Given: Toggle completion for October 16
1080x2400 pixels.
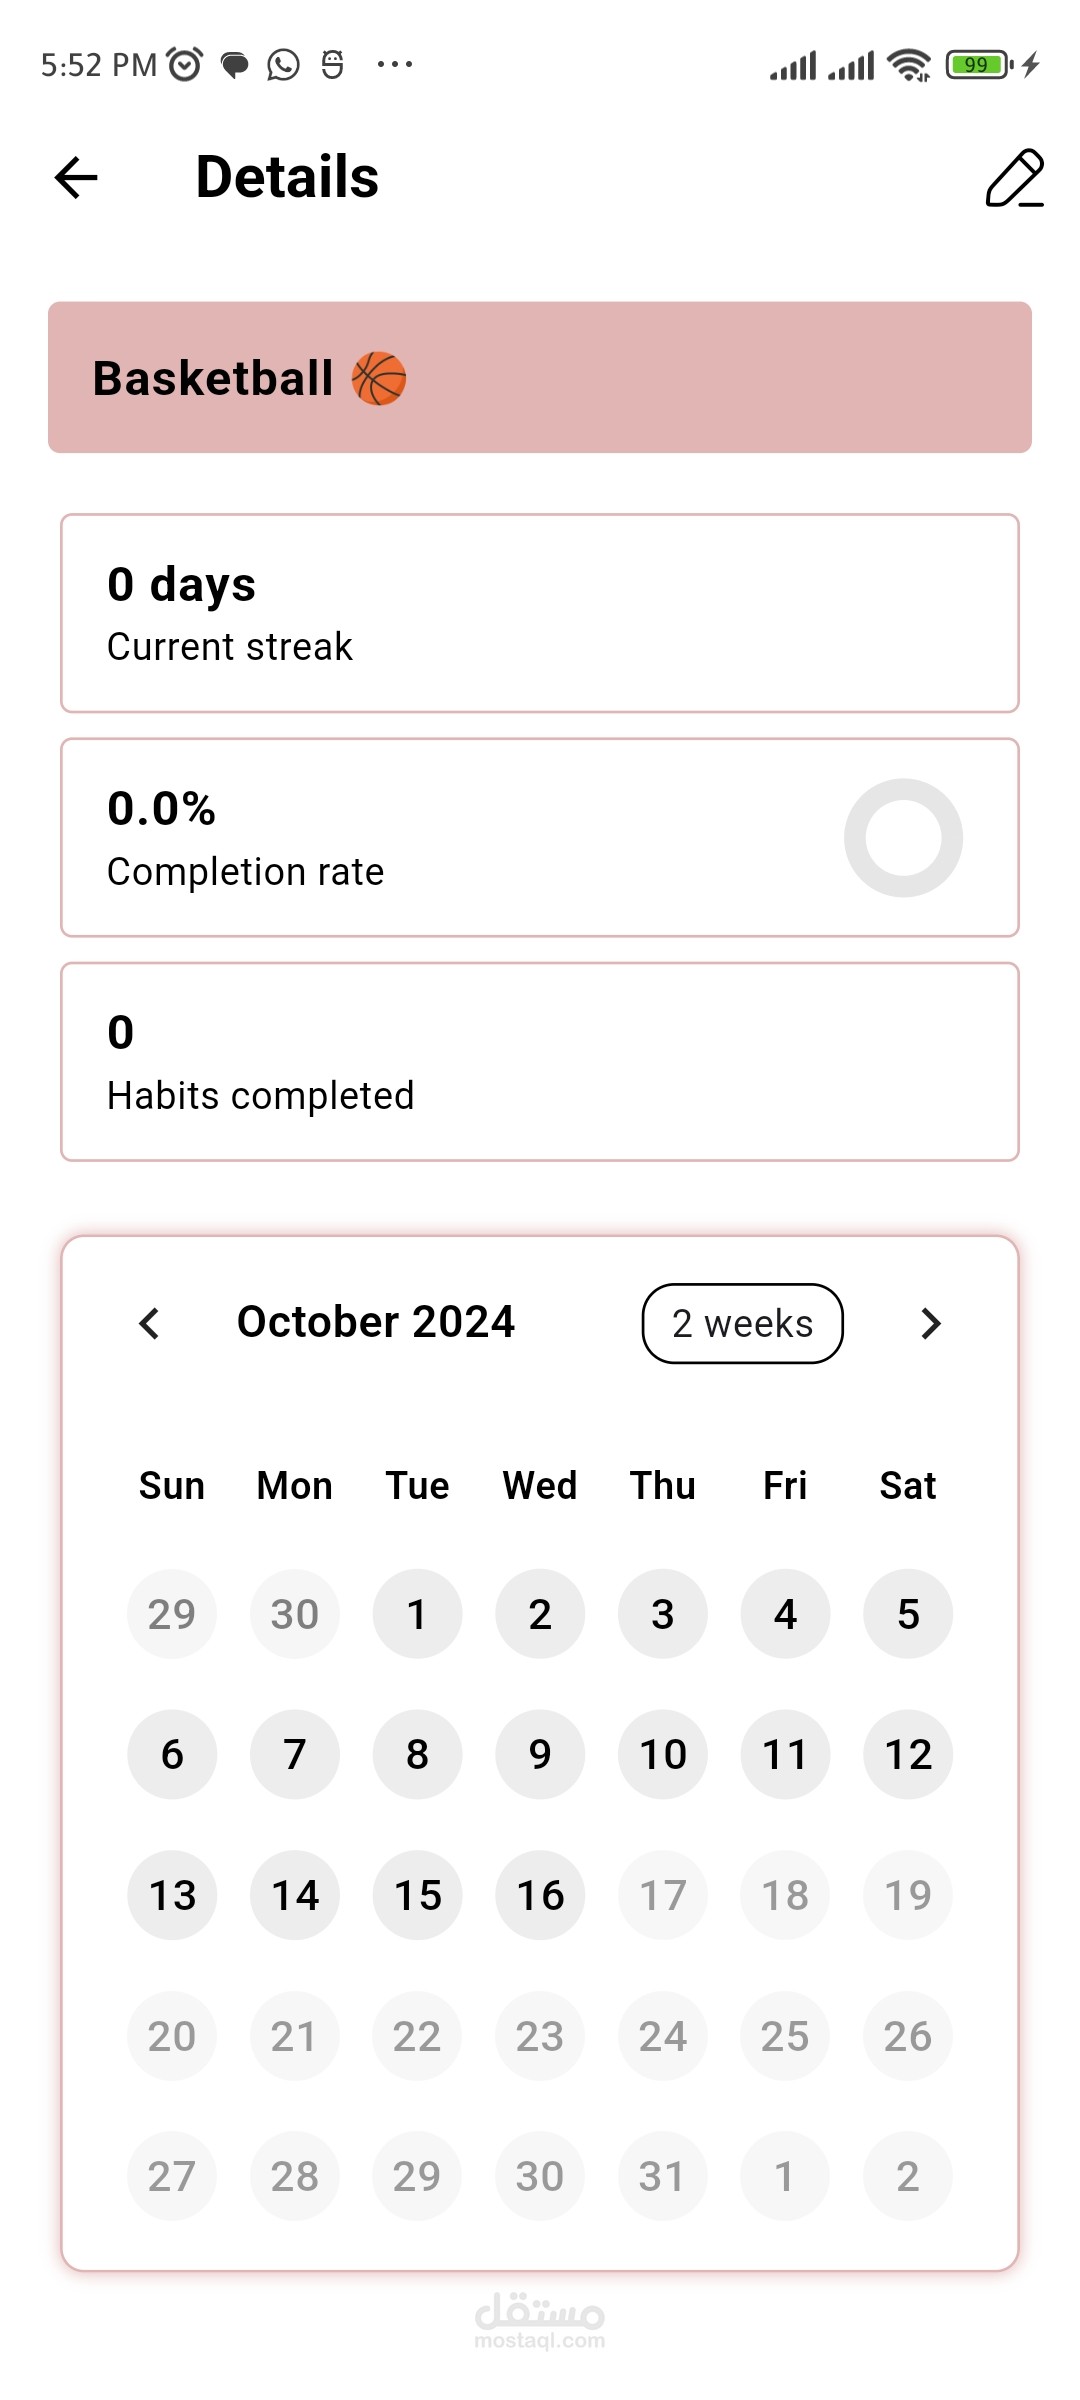Looking at the screenshot, I should click(x=540, y=1895).
